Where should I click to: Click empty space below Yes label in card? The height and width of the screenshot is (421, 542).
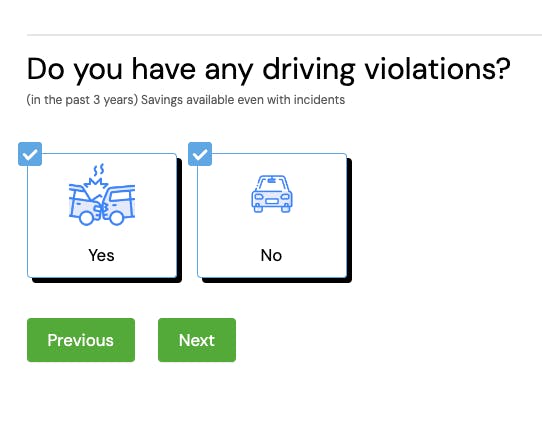[x=102, y=270]
